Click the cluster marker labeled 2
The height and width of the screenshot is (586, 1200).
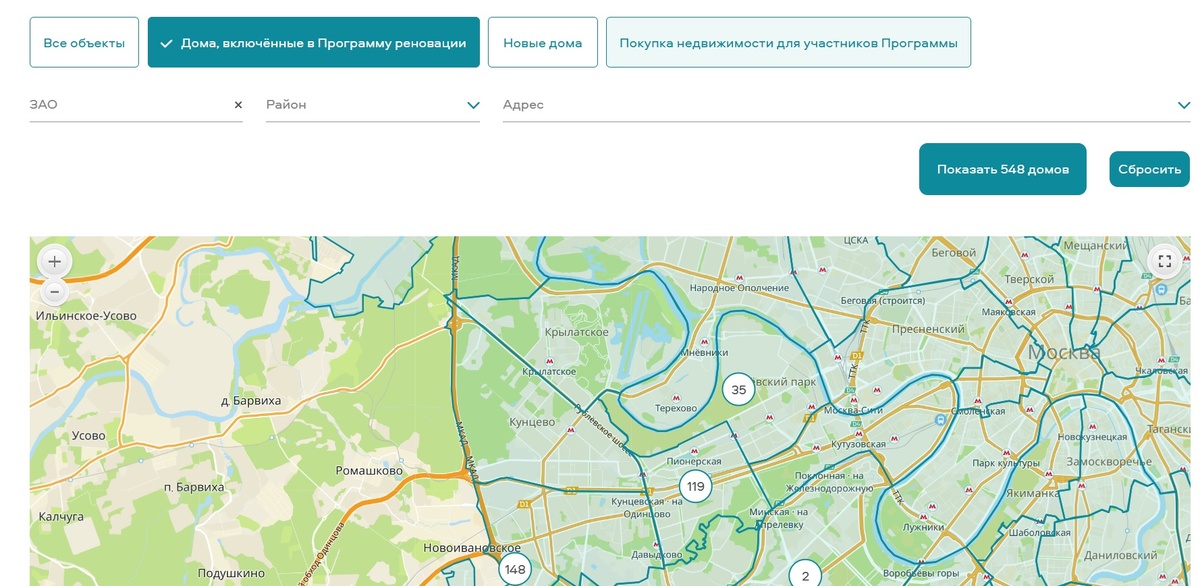(x=805, y=575)
